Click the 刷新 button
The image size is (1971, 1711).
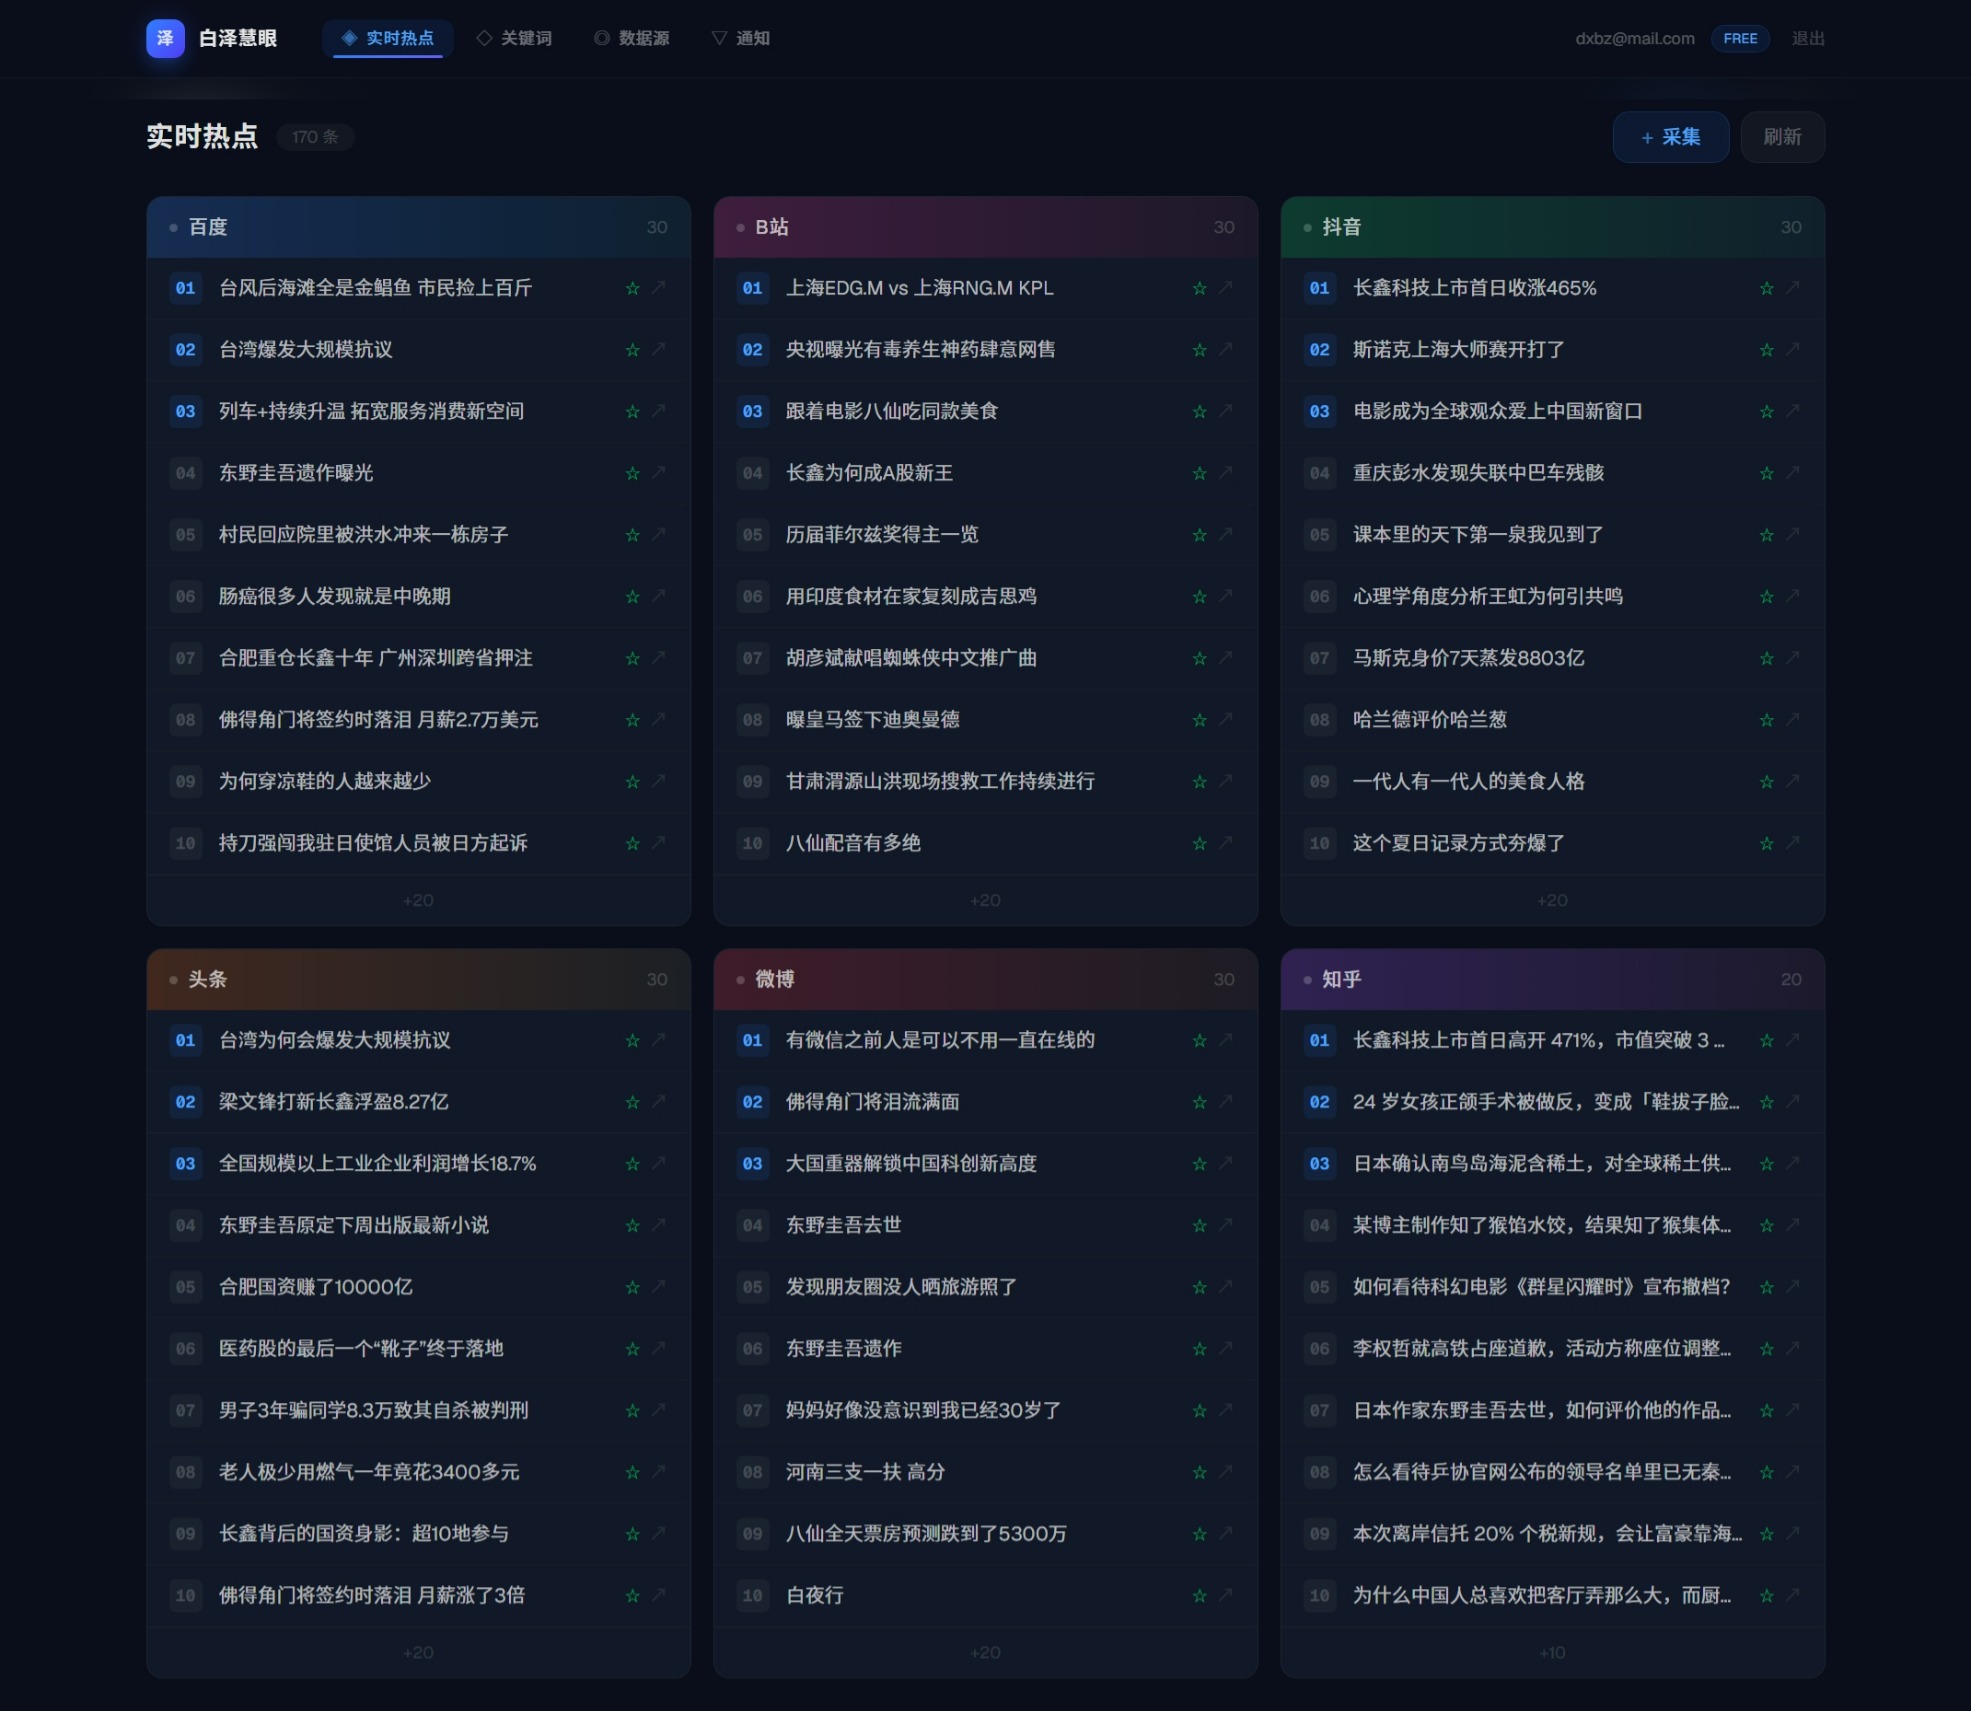[1782, 137]
